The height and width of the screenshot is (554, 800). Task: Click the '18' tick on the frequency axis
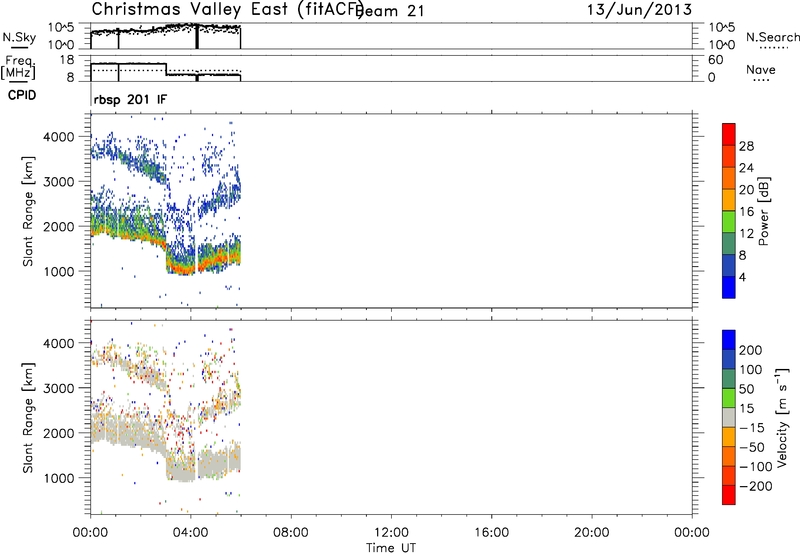tap(67, 60)
